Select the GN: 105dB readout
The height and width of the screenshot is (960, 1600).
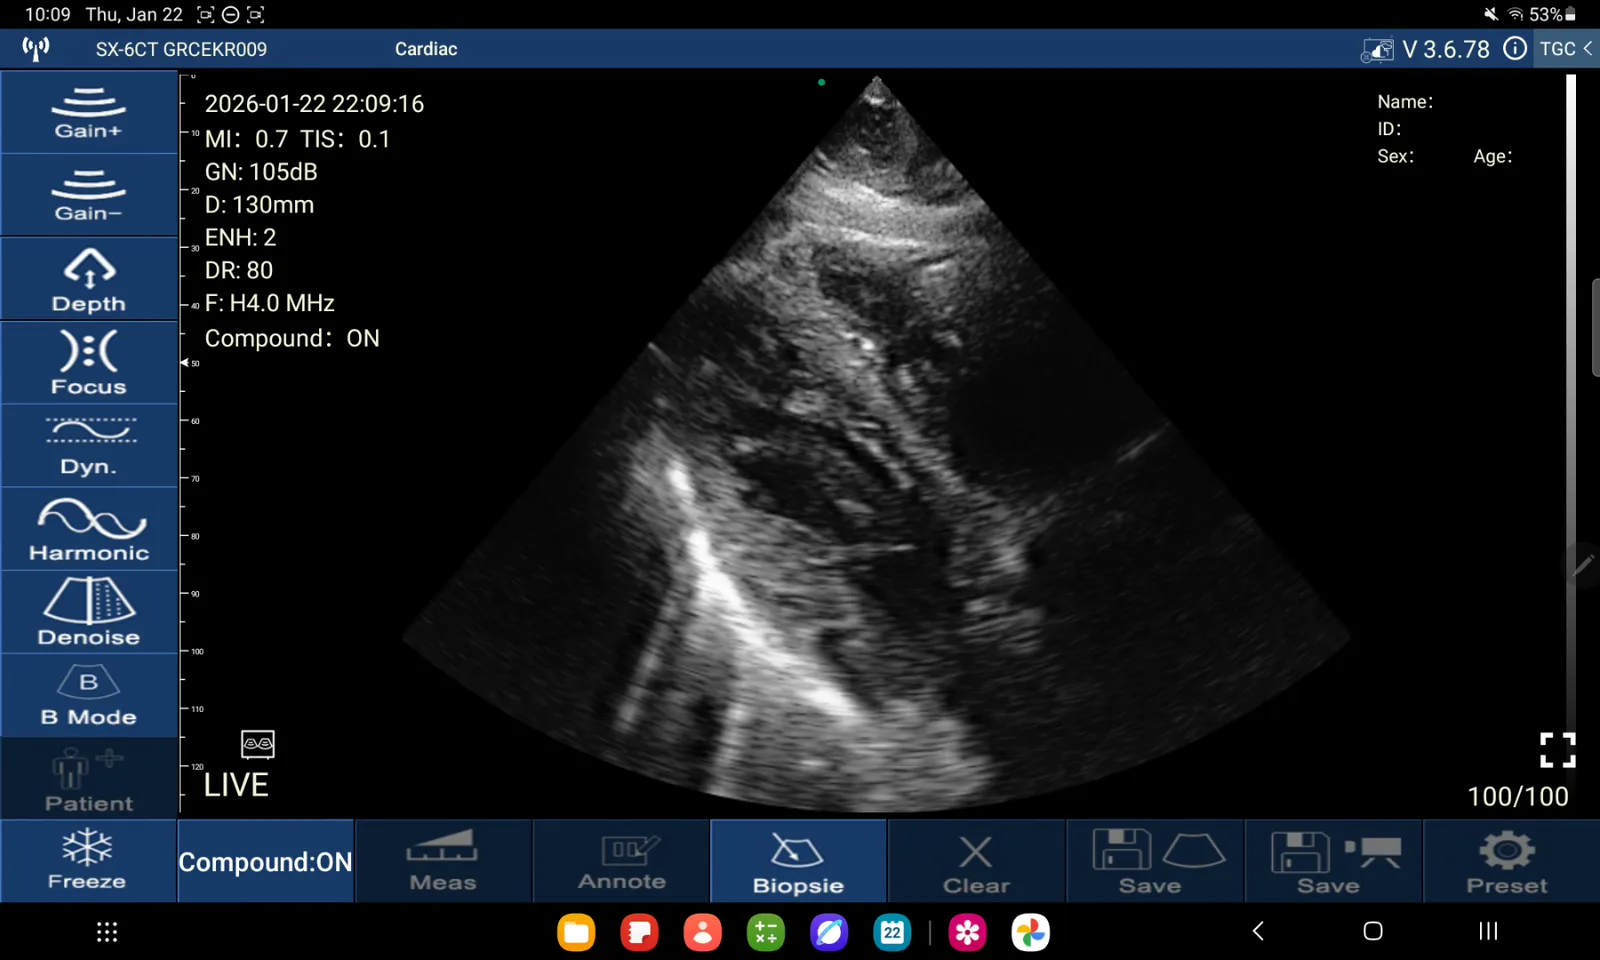pyautogui.click(x=261, y=172)
